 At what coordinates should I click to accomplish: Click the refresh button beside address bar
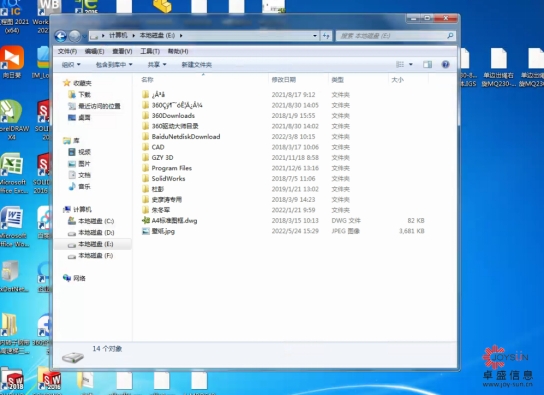pos(326,36)
